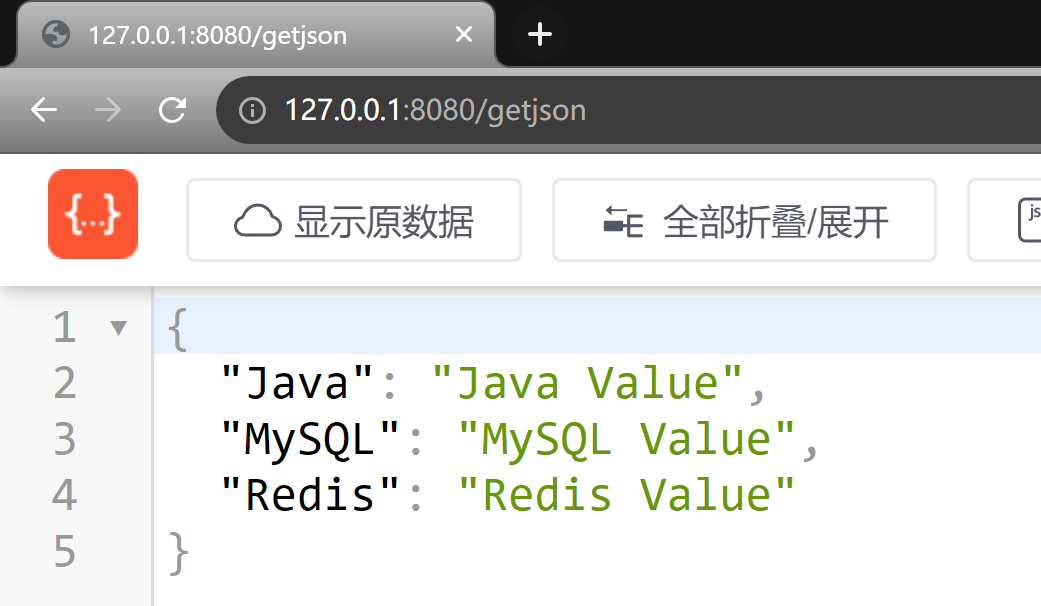
Task: Reload the page with refresh icon
Action: click(173, 110)
